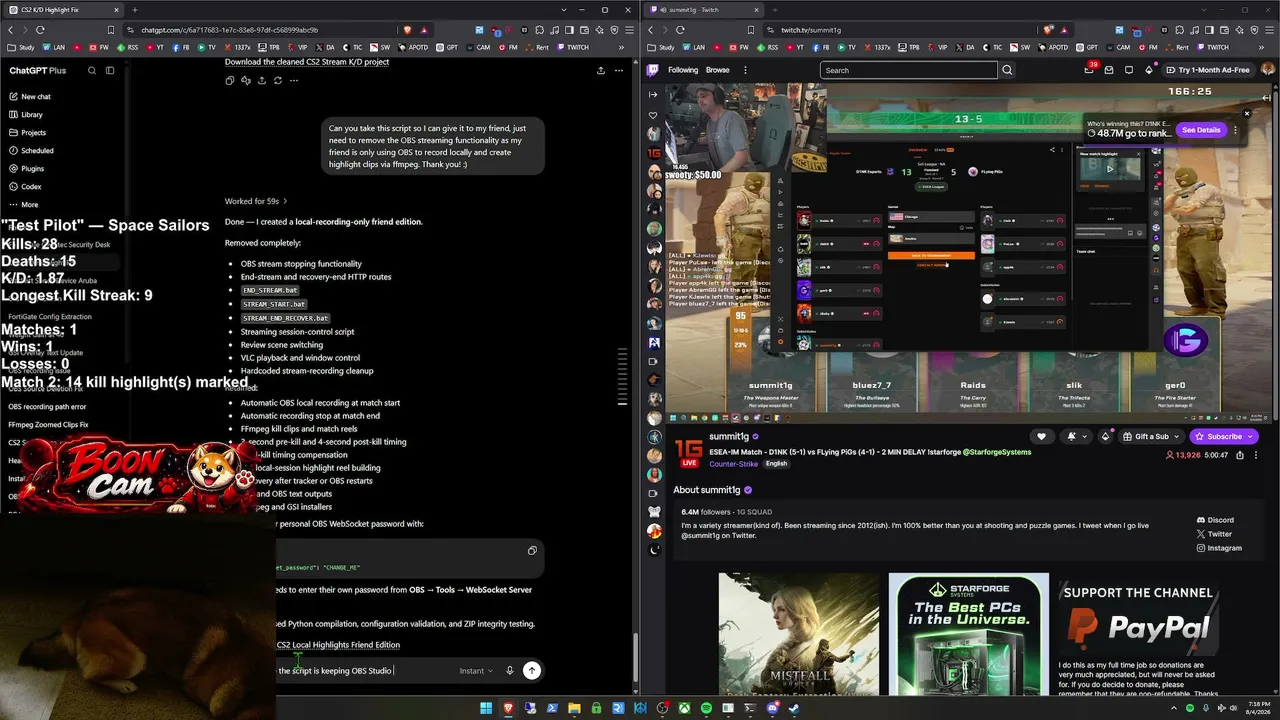Open the 'CS2 Local Highlights Friend Edition' link
The width and height of the screenshot is (1280, 720).
pyautogui.click(x=338, y=645)
